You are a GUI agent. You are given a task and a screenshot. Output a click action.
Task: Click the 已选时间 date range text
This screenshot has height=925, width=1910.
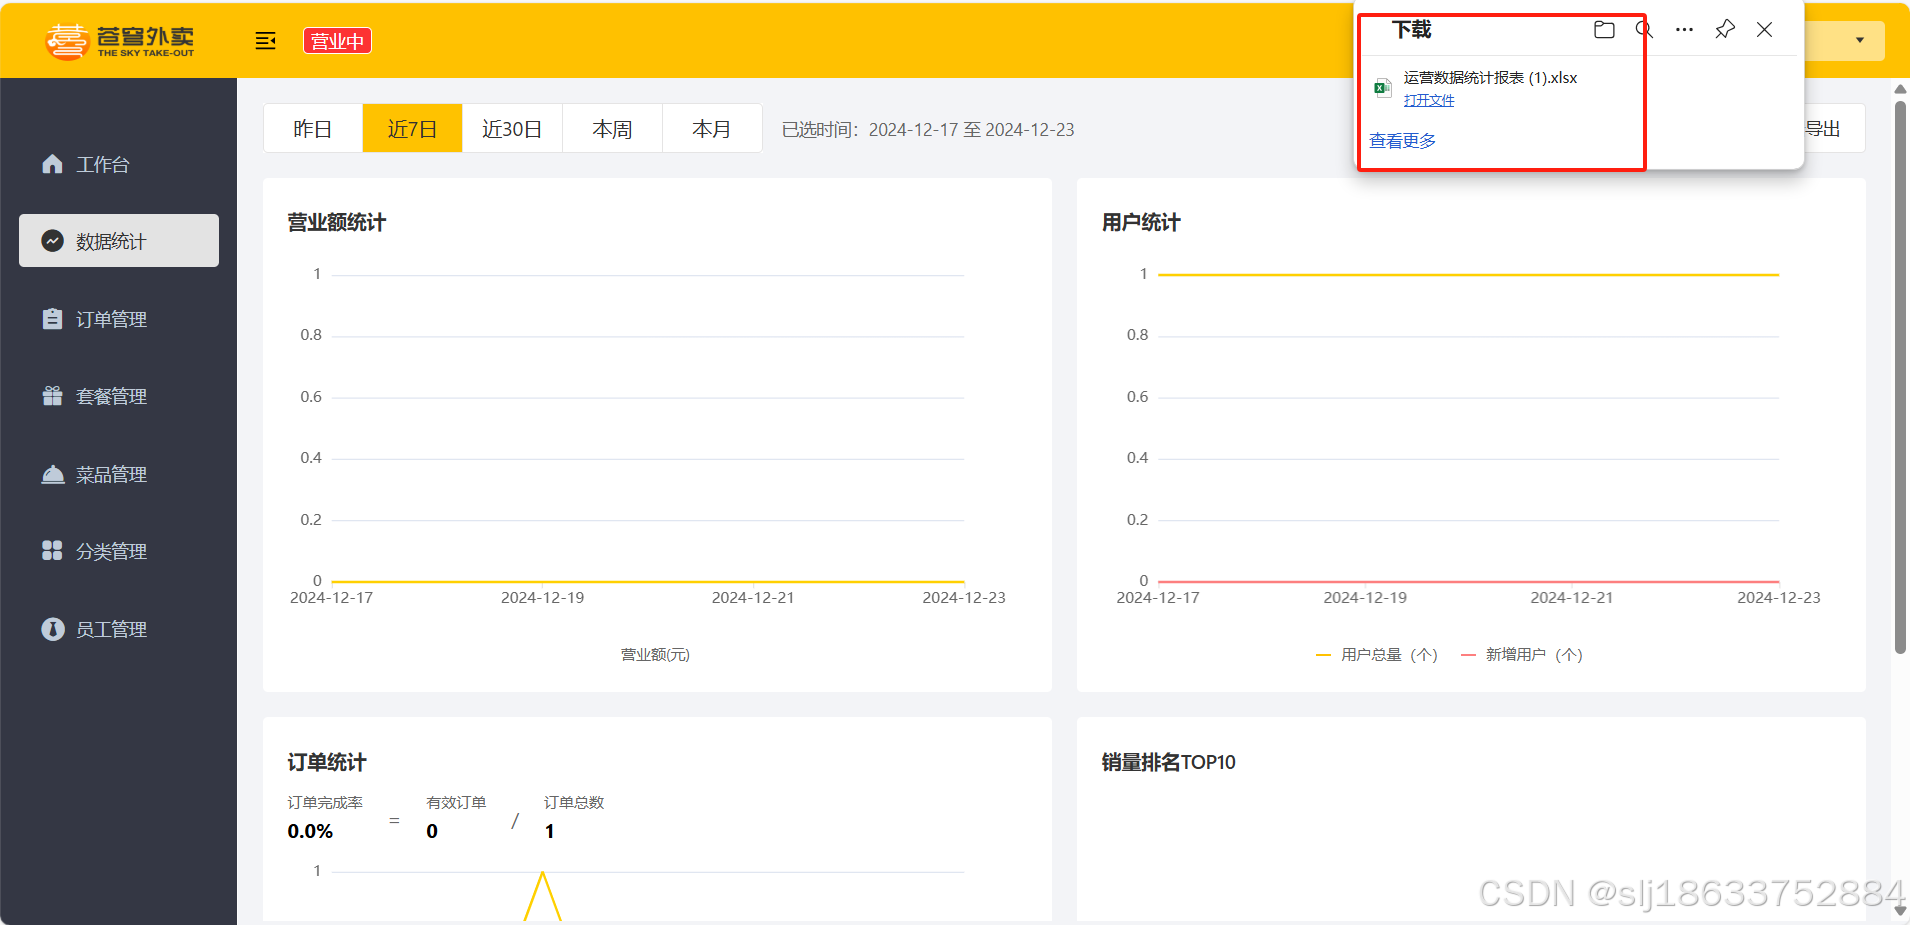click(928, 130)
